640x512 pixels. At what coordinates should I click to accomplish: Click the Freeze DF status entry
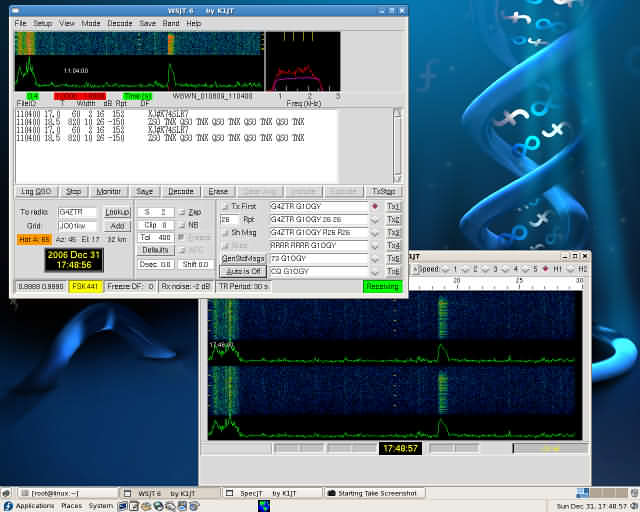(130, 286)
